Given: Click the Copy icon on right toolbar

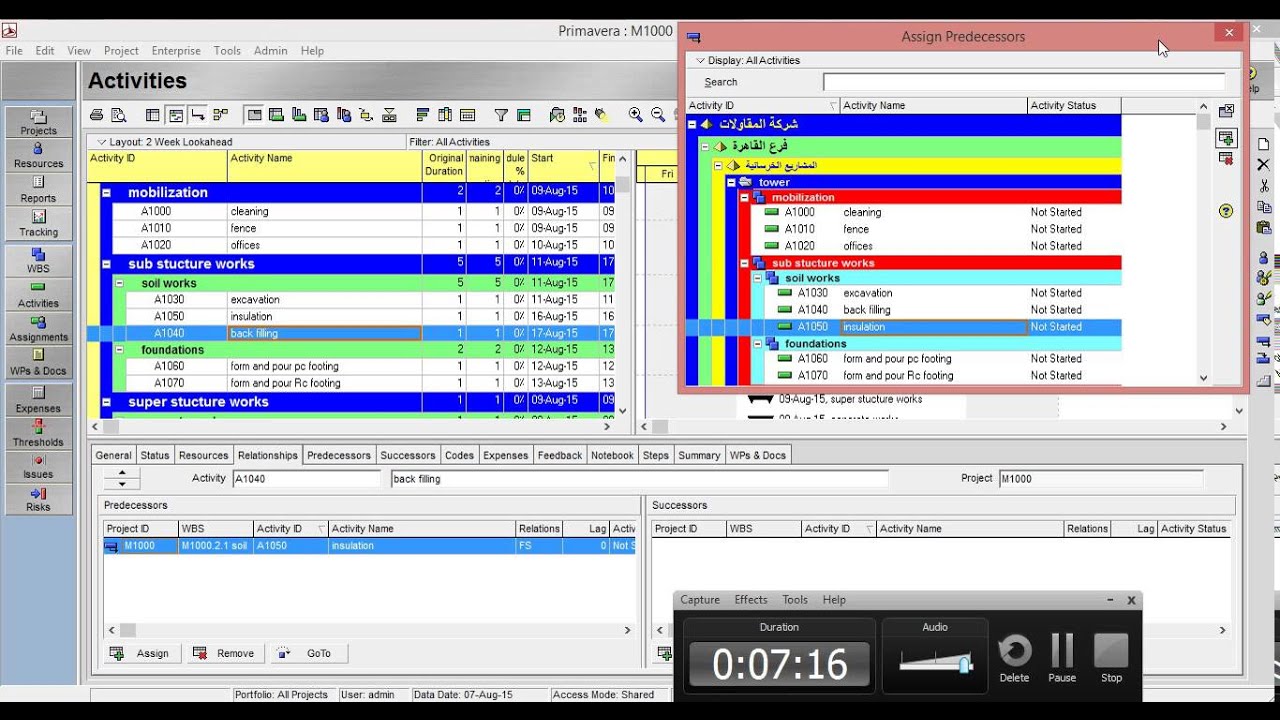Looking at the screenshot, I should 1263,207.
